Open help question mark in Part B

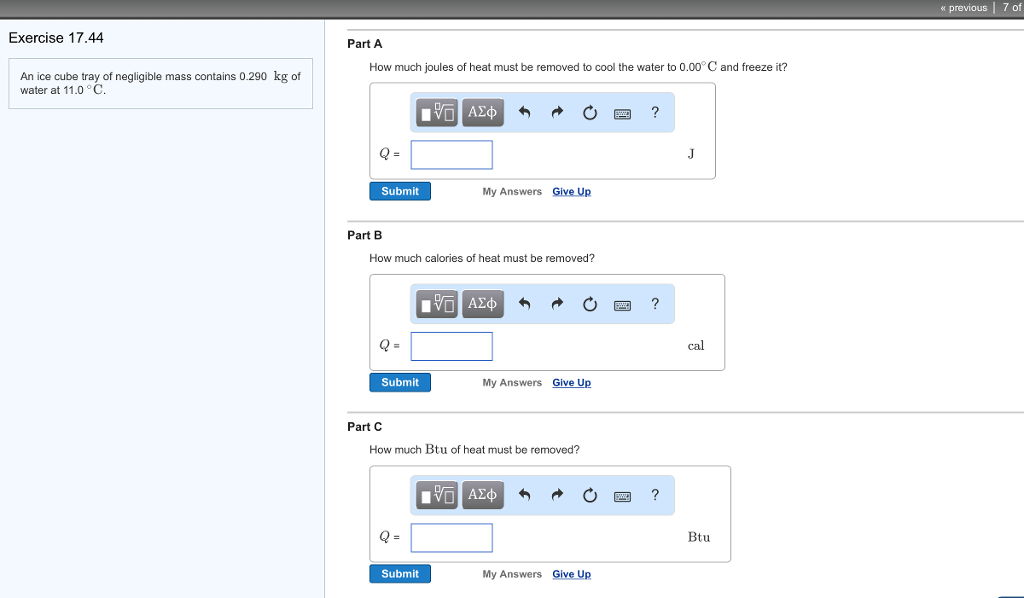pyautogui.click(x=655, y=304)
